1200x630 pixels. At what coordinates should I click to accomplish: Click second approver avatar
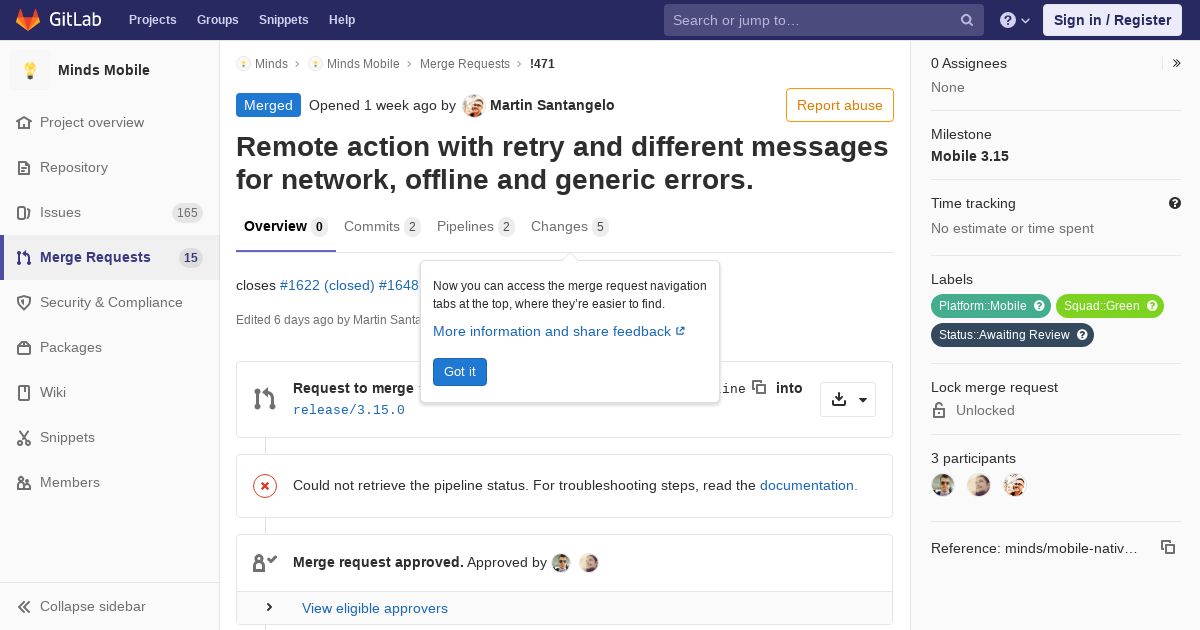(589, 563)
